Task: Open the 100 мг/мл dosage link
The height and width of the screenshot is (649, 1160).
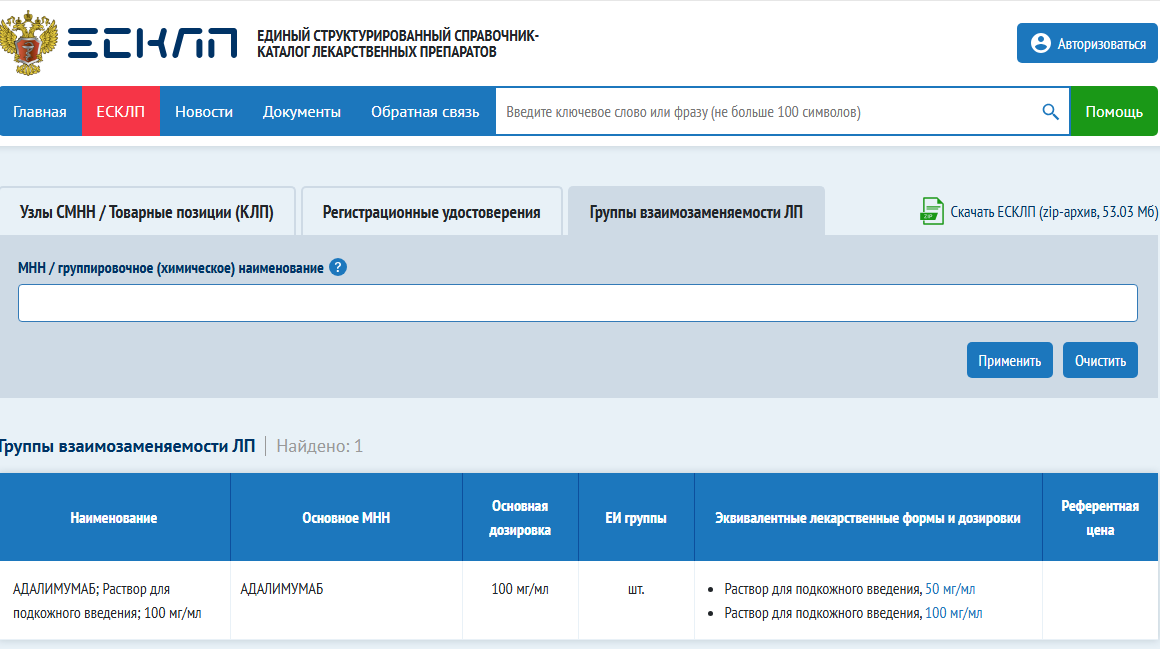Action: tap(954, 613)
